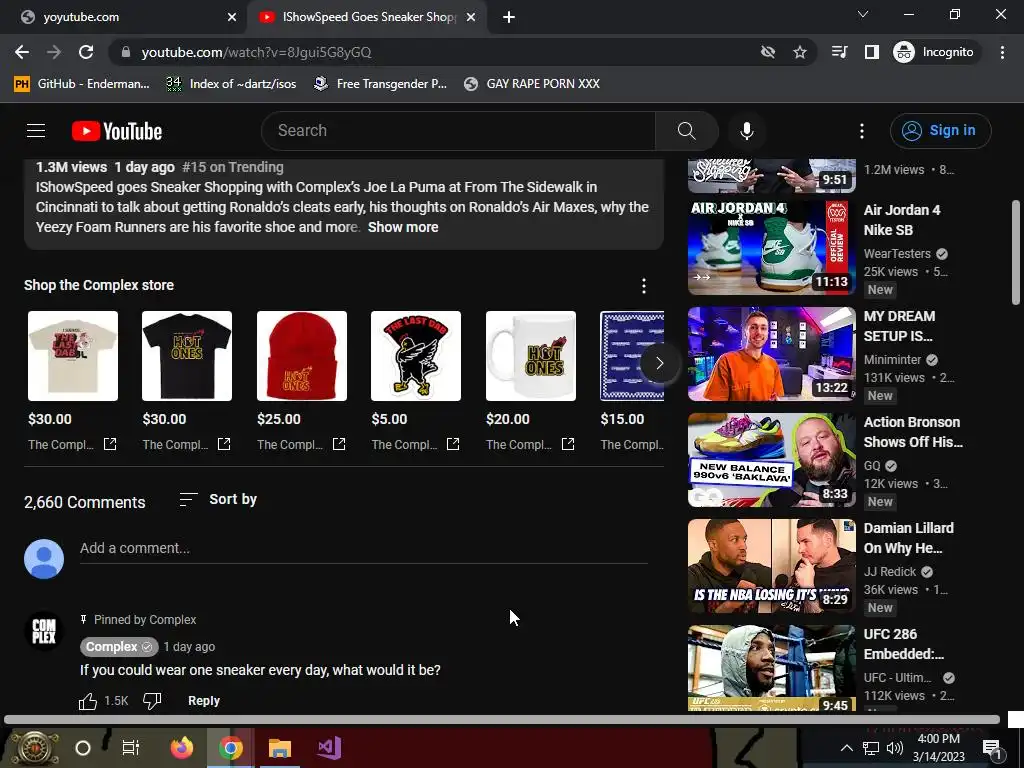The height and width of the screenshot is (768, 1024).
Task: Click the user avatar beside Add a comment
Action: pos(44,559)
